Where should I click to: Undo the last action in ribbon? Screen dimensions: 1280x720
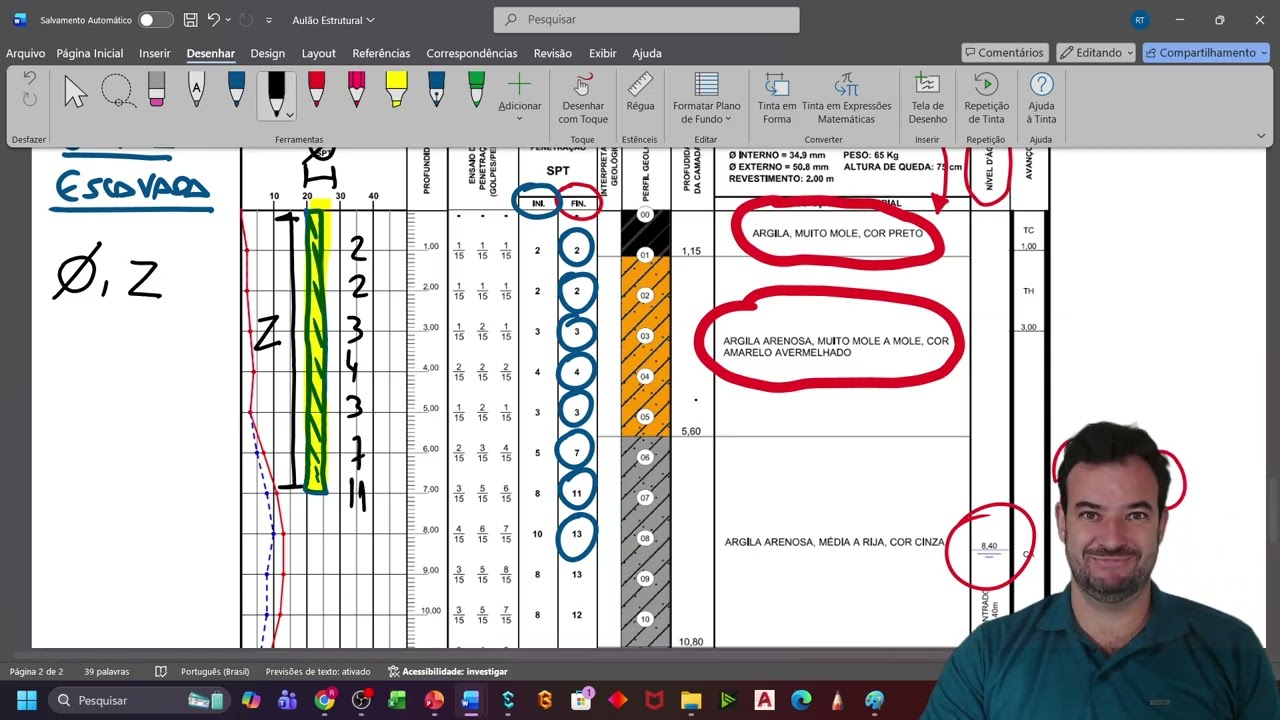click(29, 78)
